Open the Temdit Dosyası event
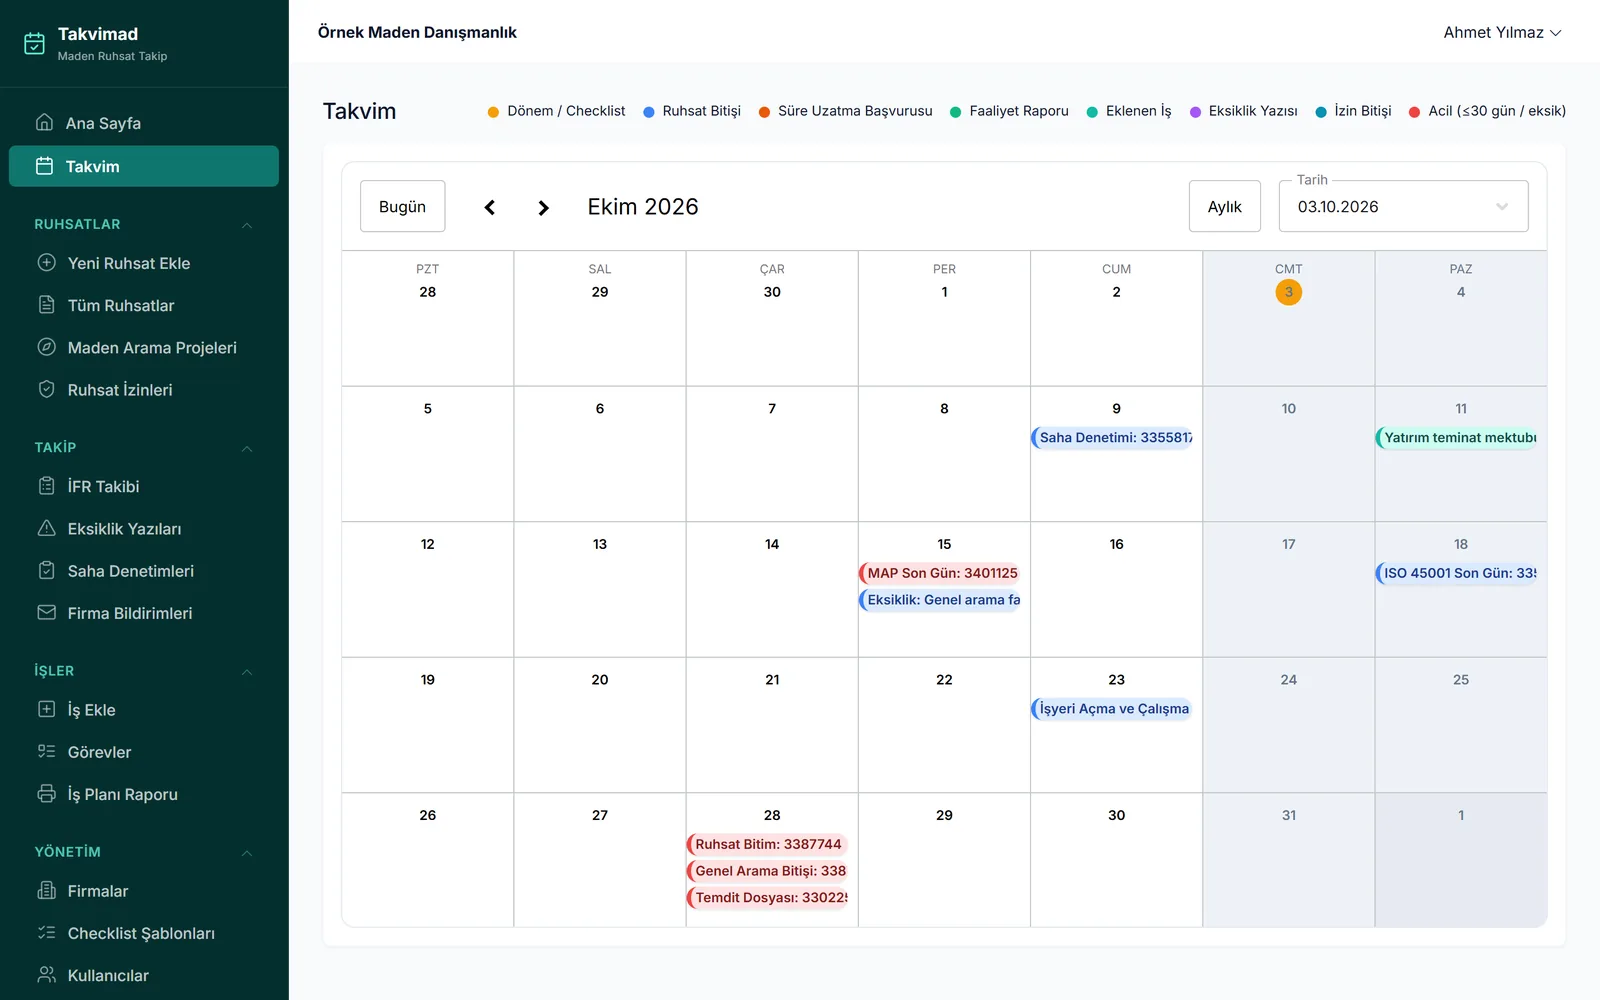 [768, 898]
